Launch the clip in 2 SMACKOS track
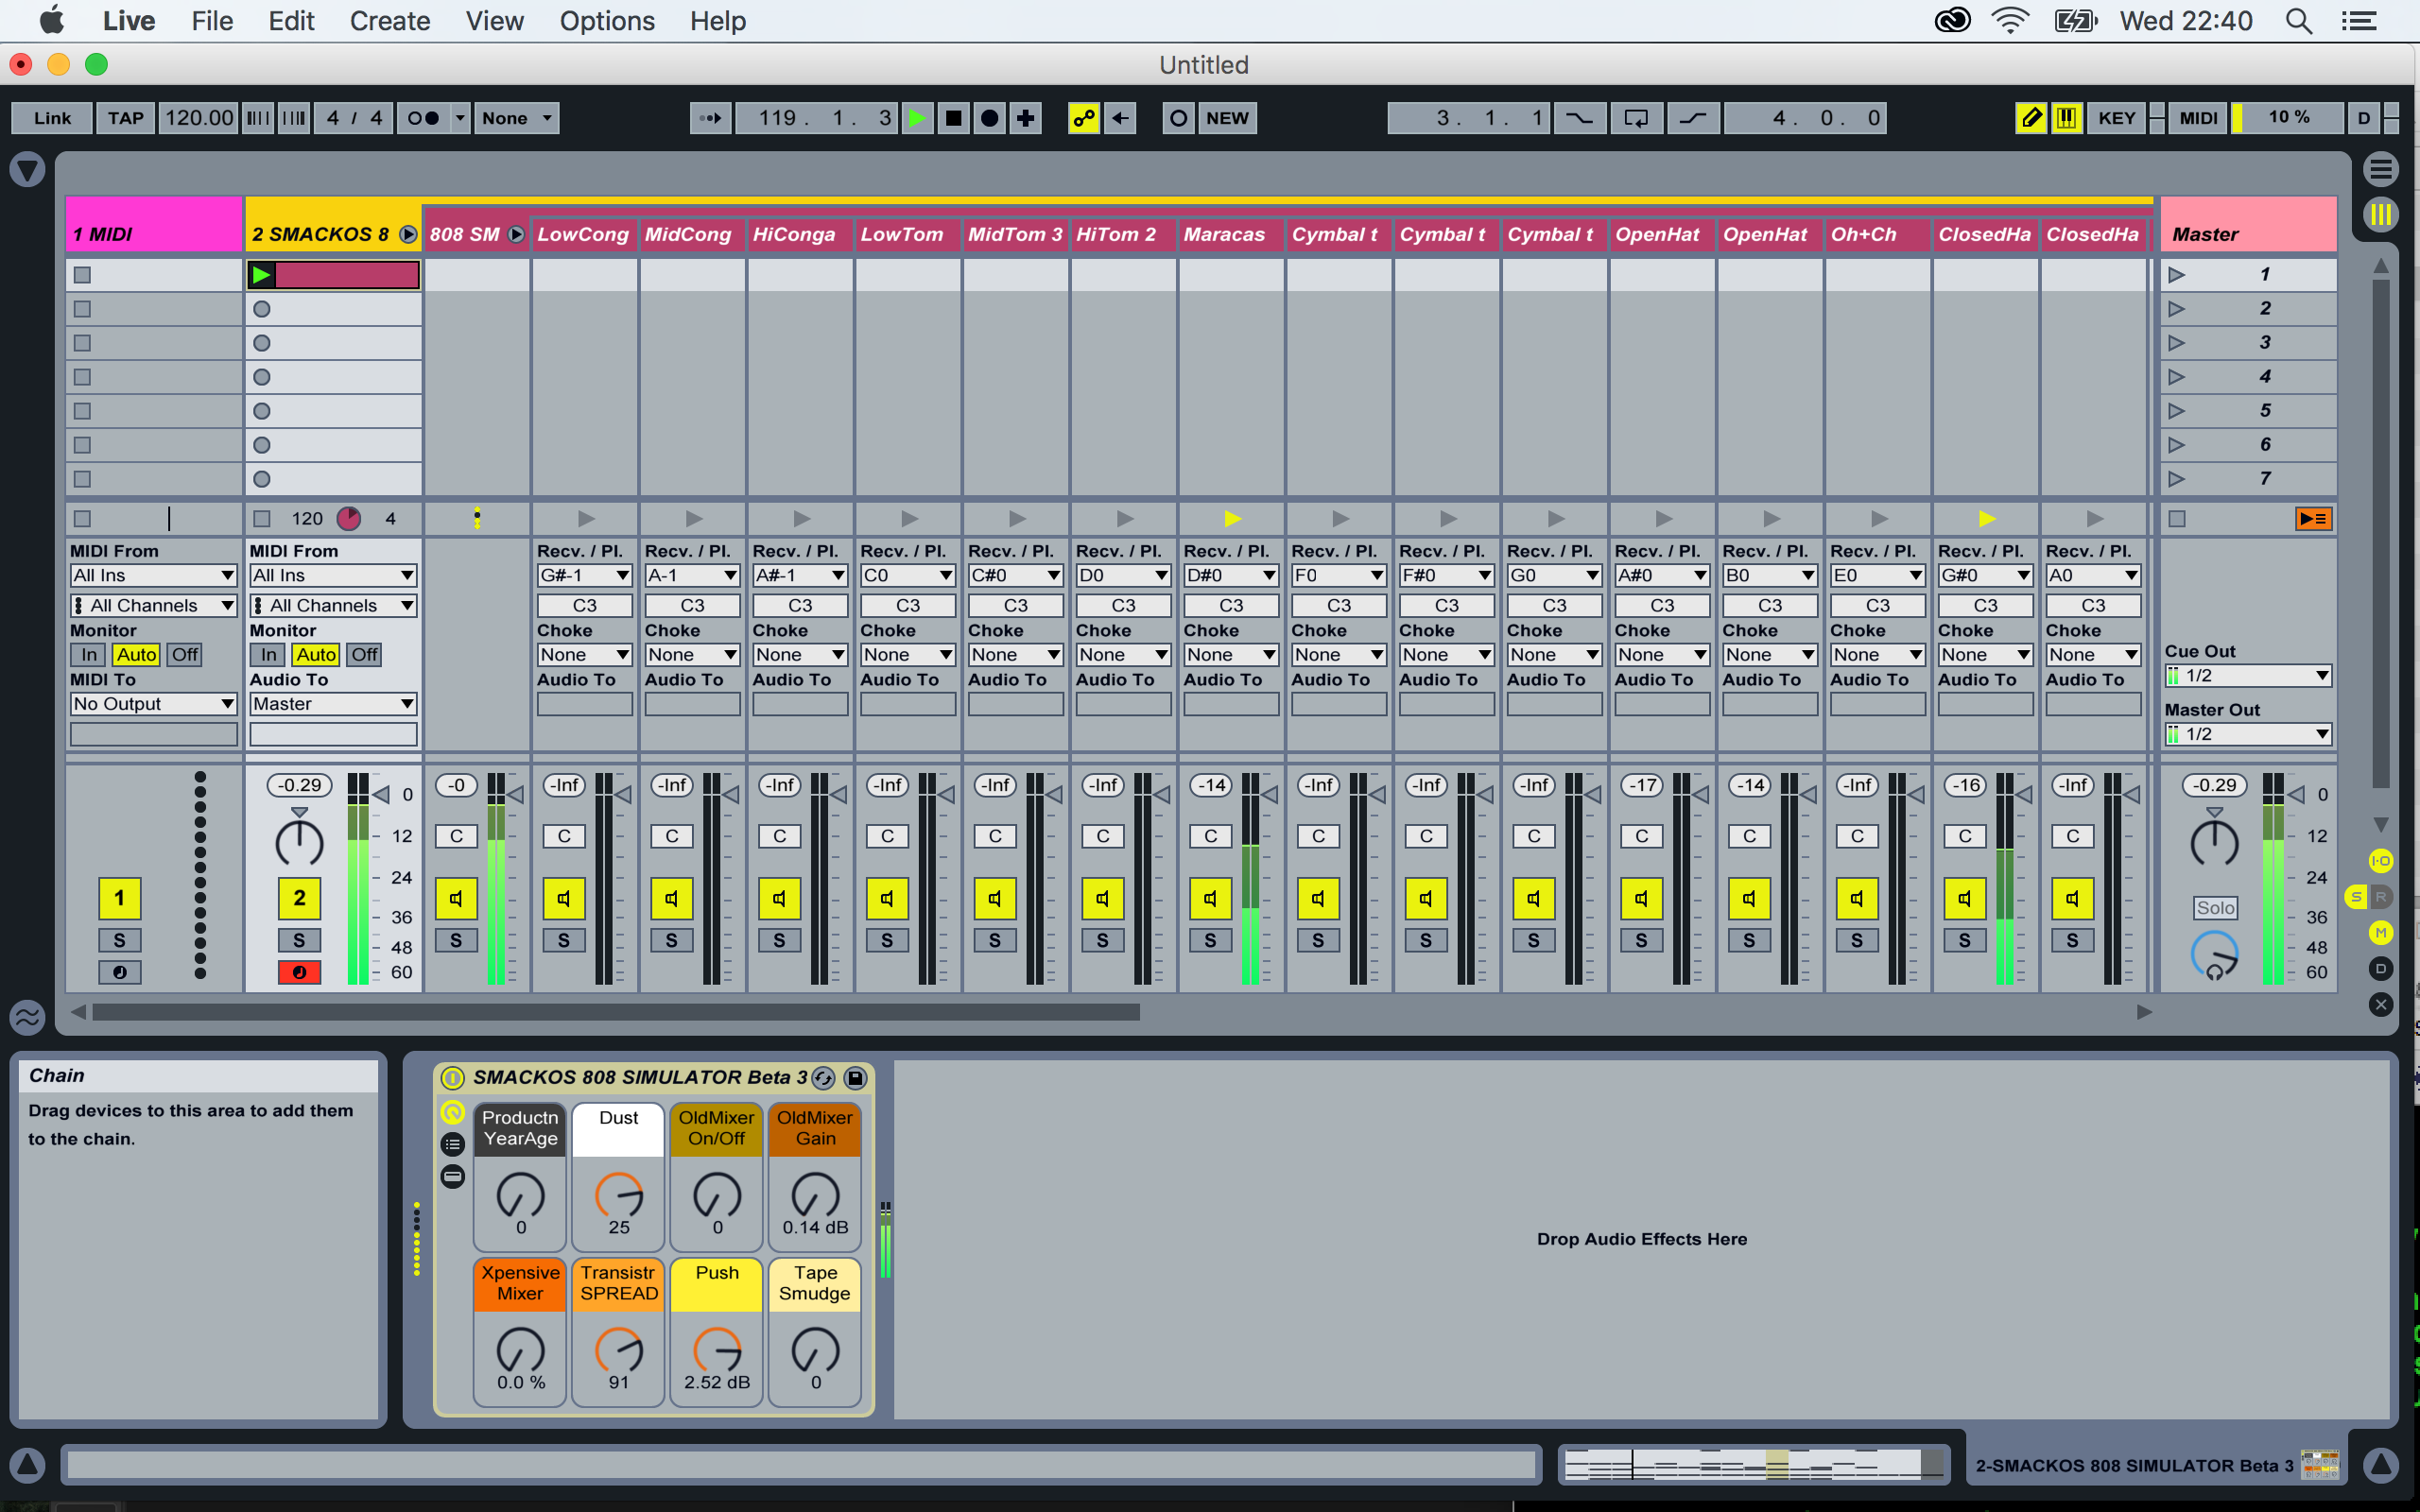 [261, 274]
